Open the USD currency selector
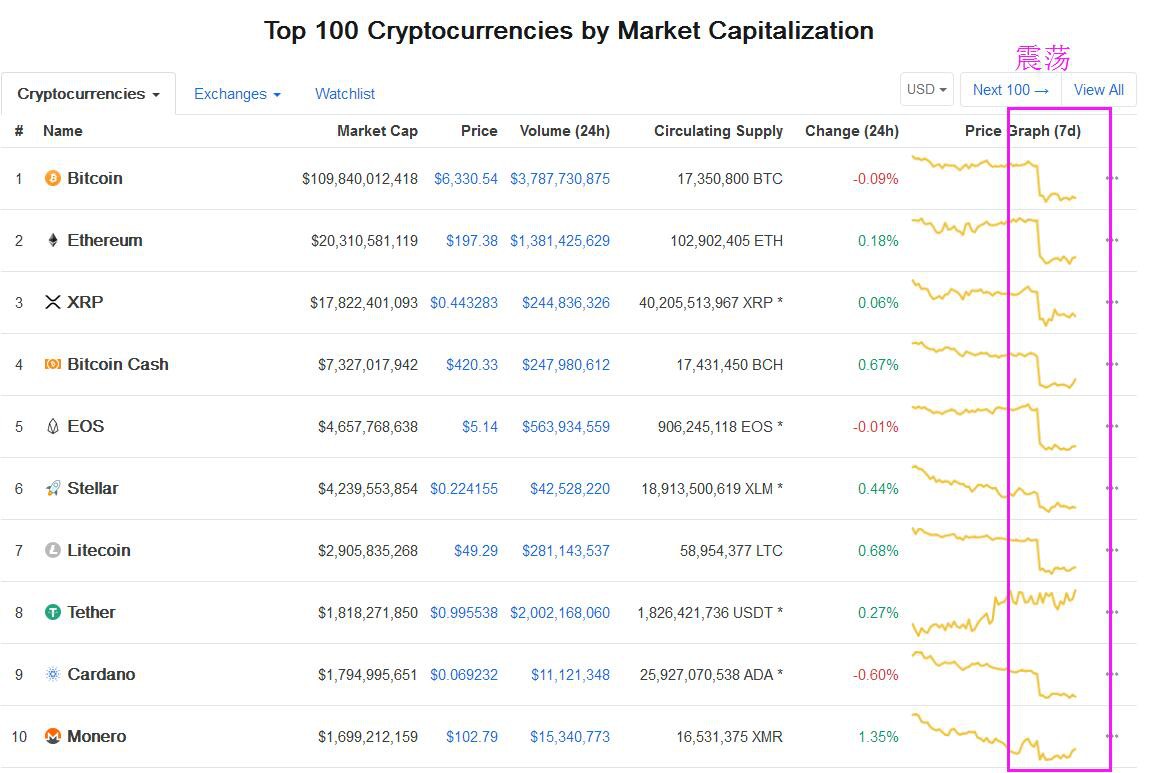Image resolution: width=1156 pixels, height=773 pixels. click(x=927, y=89)
